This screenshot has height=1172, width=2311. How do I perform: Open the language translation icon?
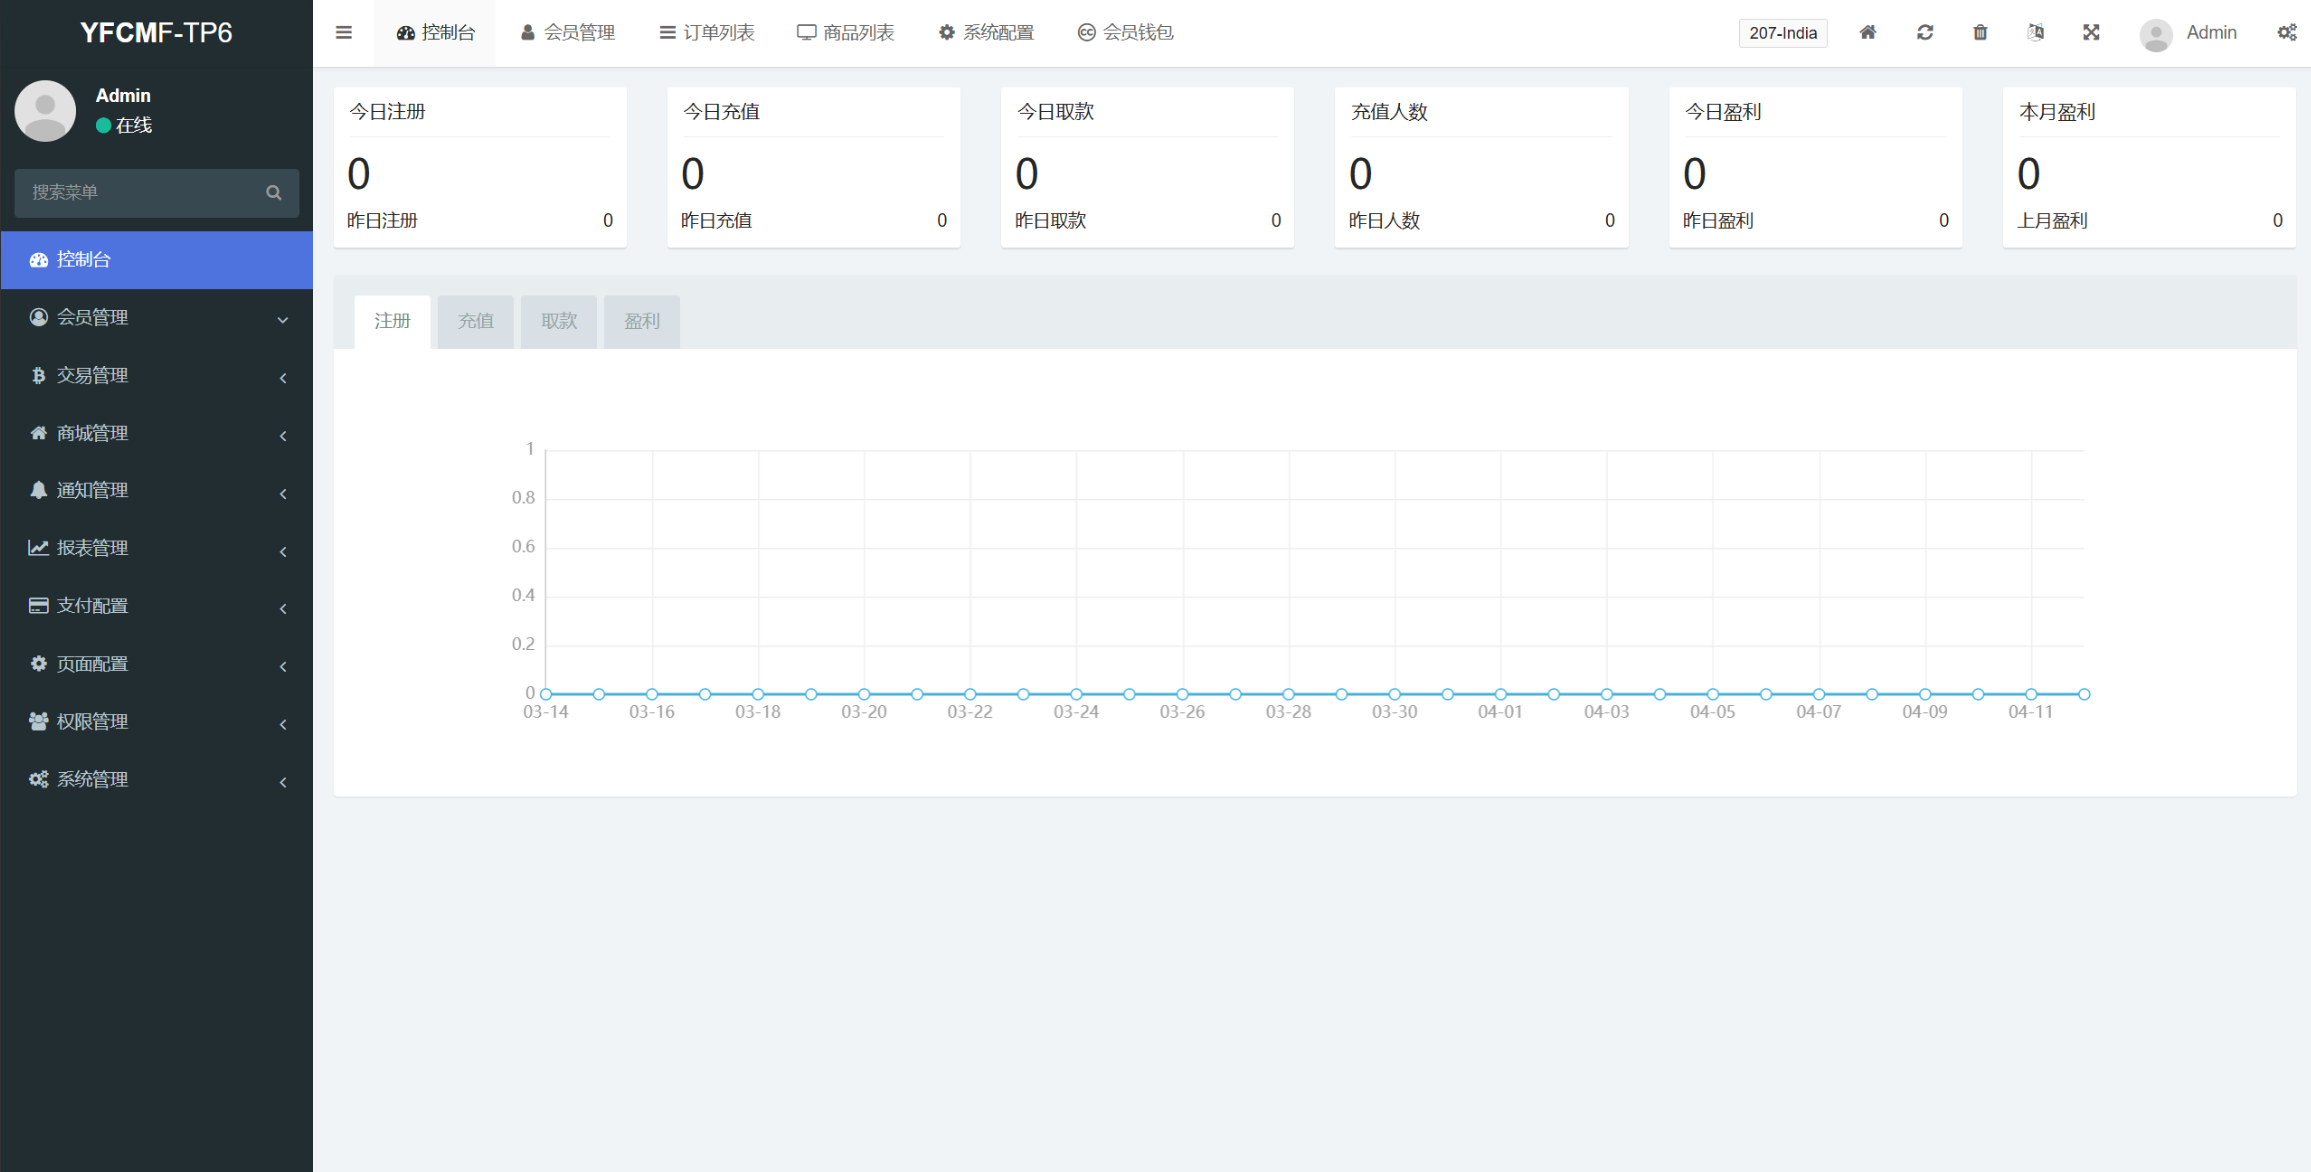click(x=2035, y=33)
